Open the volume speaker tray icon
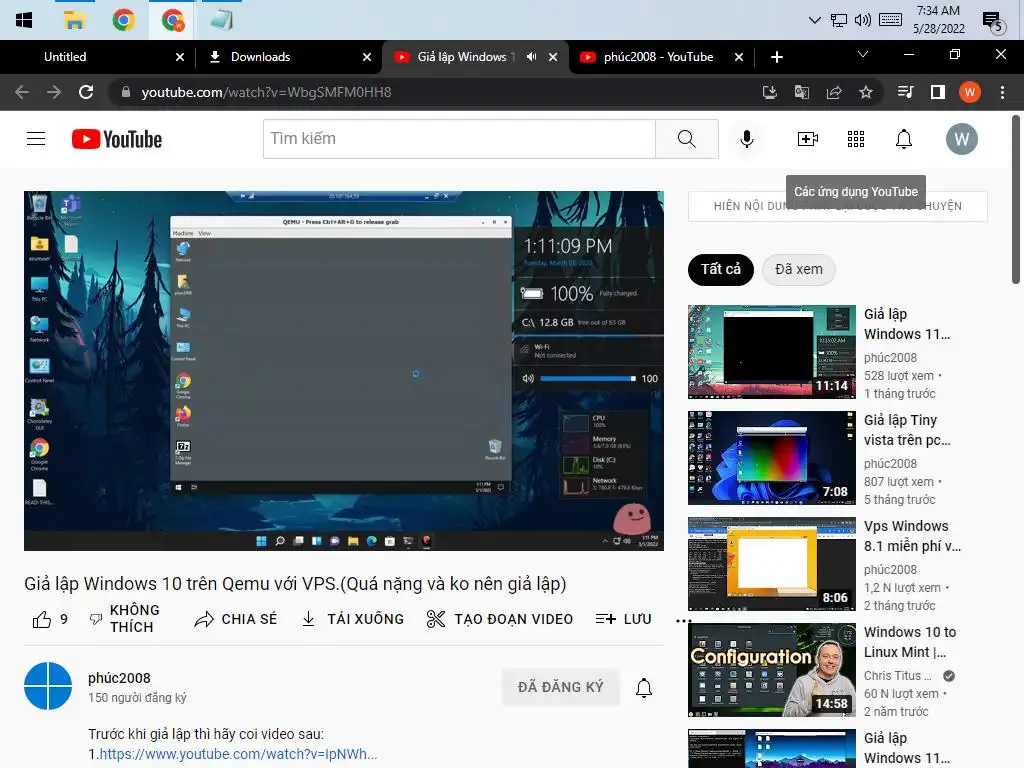 863,20
